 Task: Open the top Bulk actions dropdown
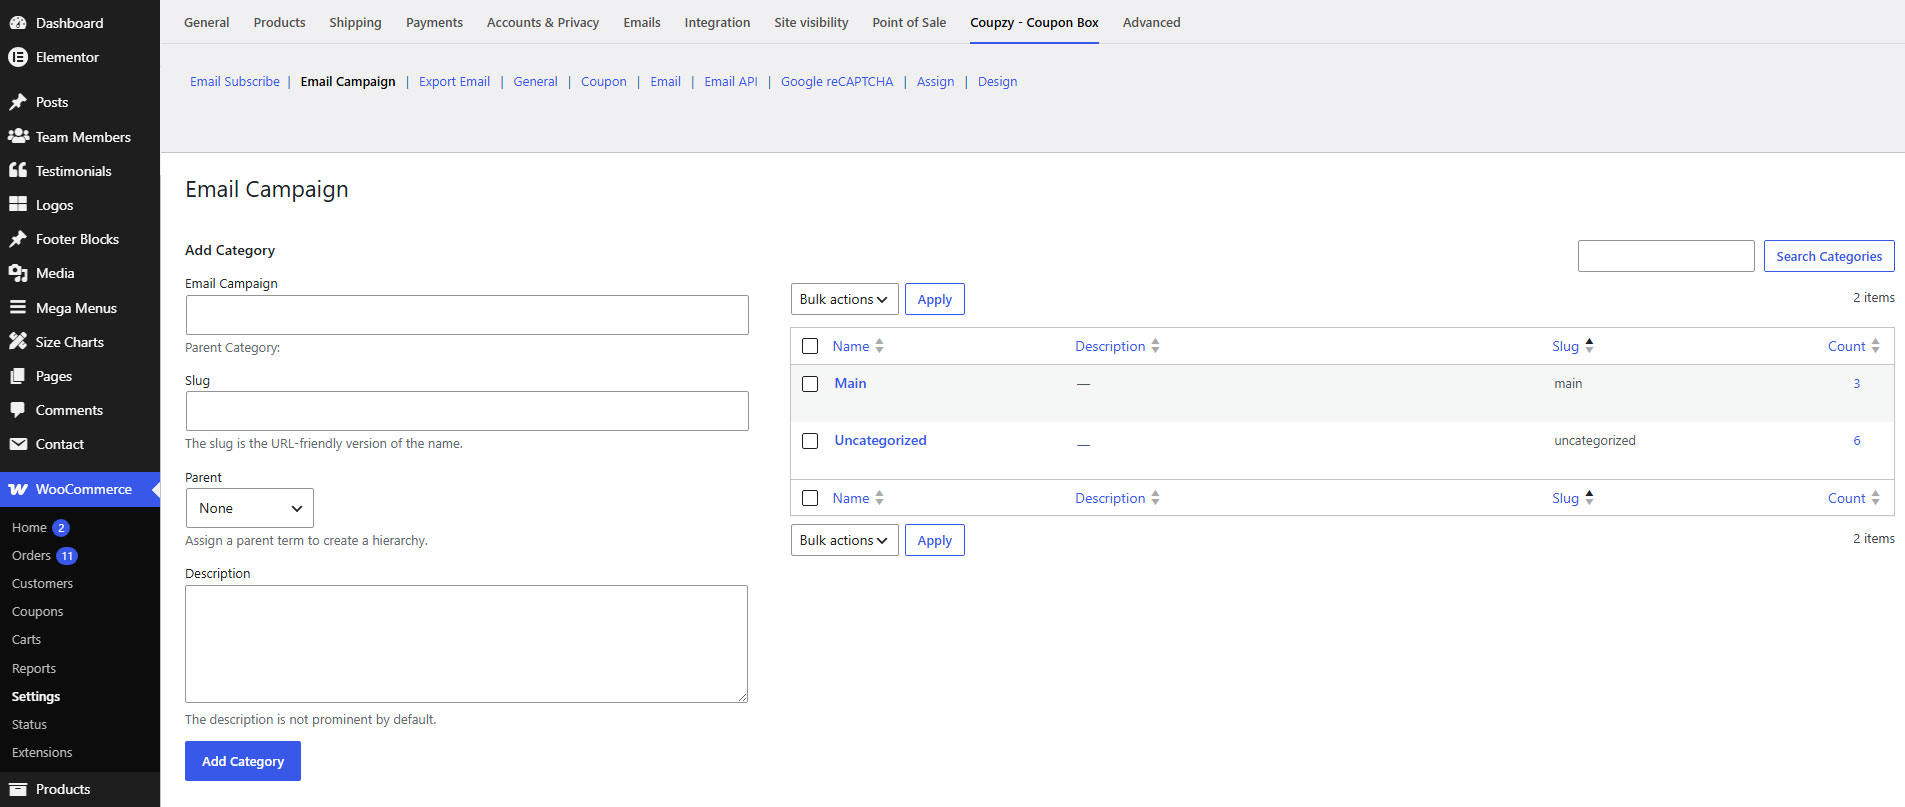click(844, 299)
